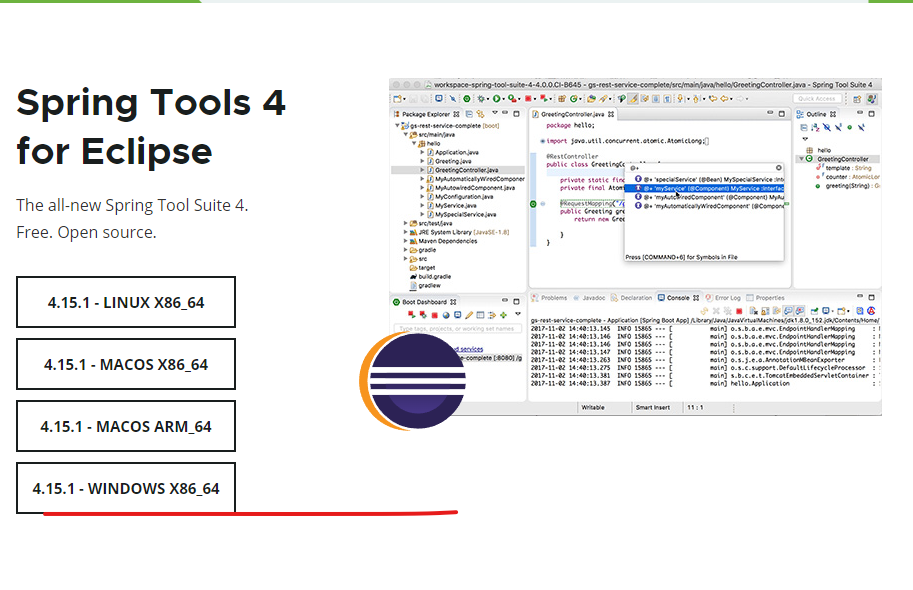Click the 'Spring Tools 4 for Eclipse' heading
Screen dimensions: 913x590
click(x=151, y=126)
